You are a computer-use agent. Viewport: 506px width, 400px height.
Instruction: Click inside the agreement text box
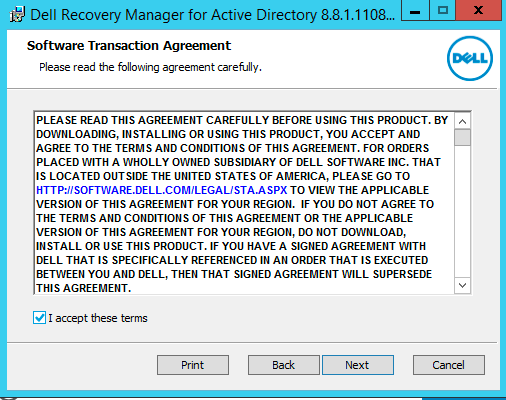point(244,203)
